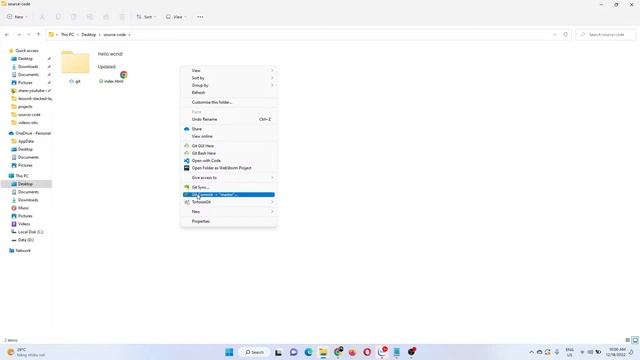This screenshot has width=640, height=360.
Task: Click the Share toolbar icon
Action: (106, 17)
